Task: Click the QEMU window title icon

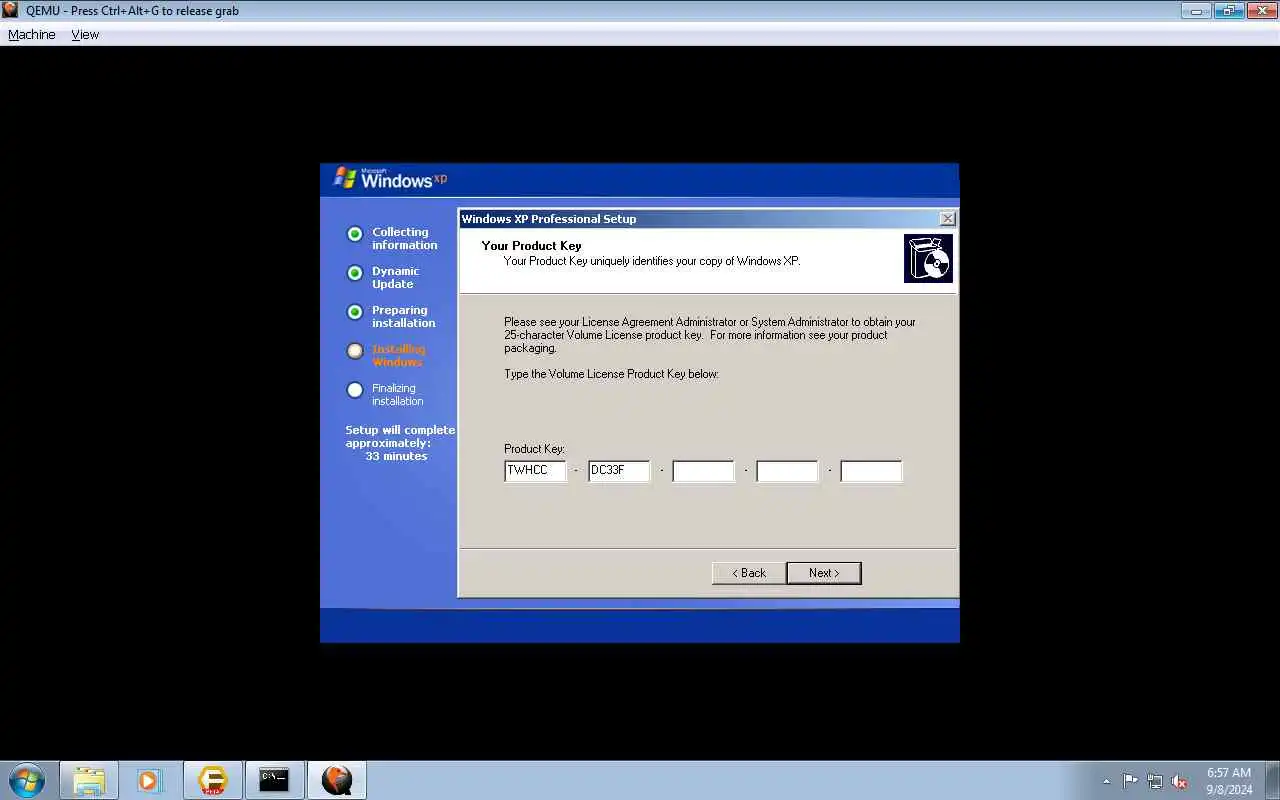Action: pos(10,10)
